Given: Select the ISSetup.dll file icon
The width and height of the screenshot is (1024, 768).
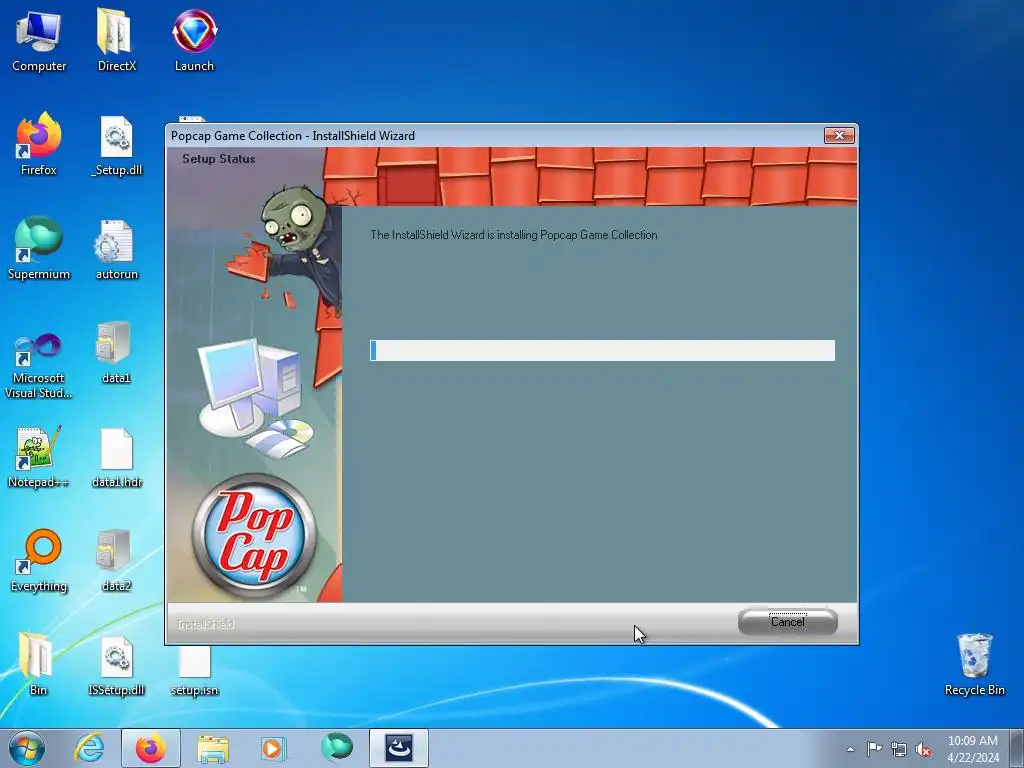Looking at the screenshot, I should click(x=116, y=666).
